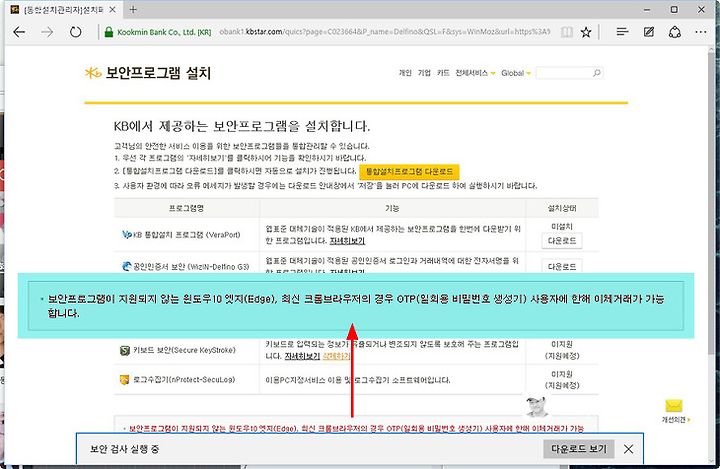Click the 보안 검사 실행 중 status text
The height and width of the screenshot is (469, 720).
[124, 449]
